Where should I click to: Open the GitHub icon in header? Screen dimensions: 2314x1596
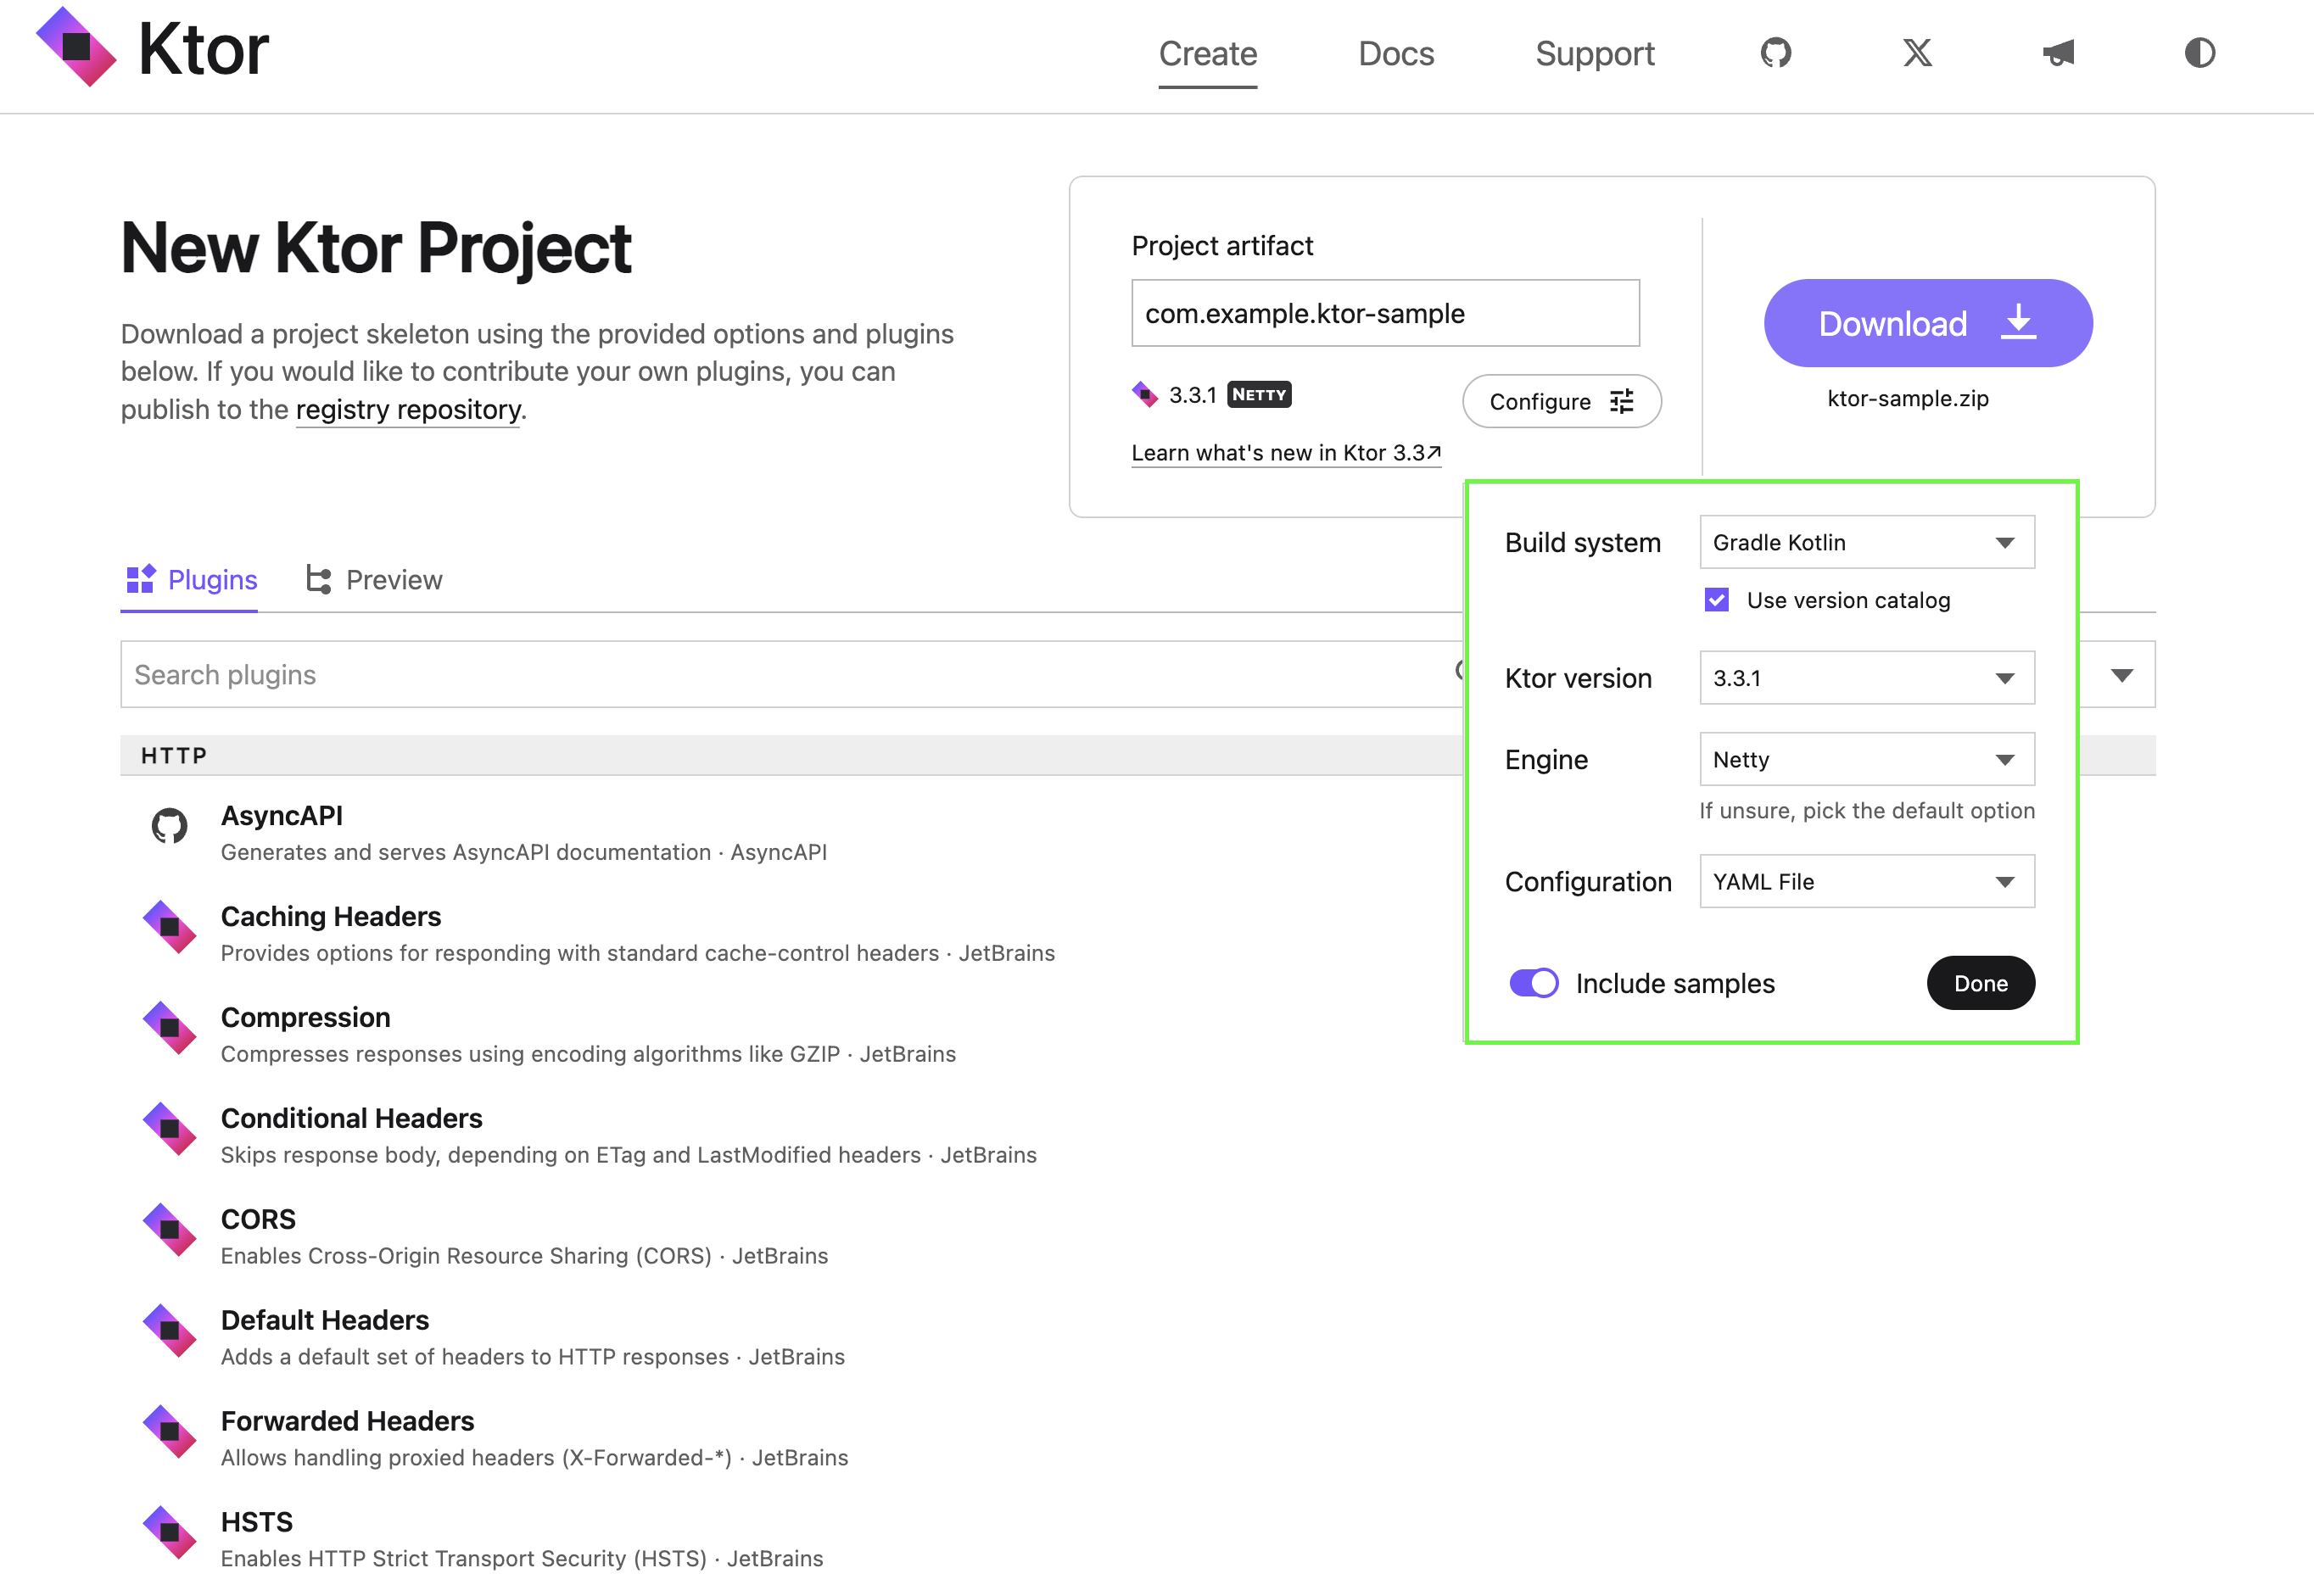1775,53
